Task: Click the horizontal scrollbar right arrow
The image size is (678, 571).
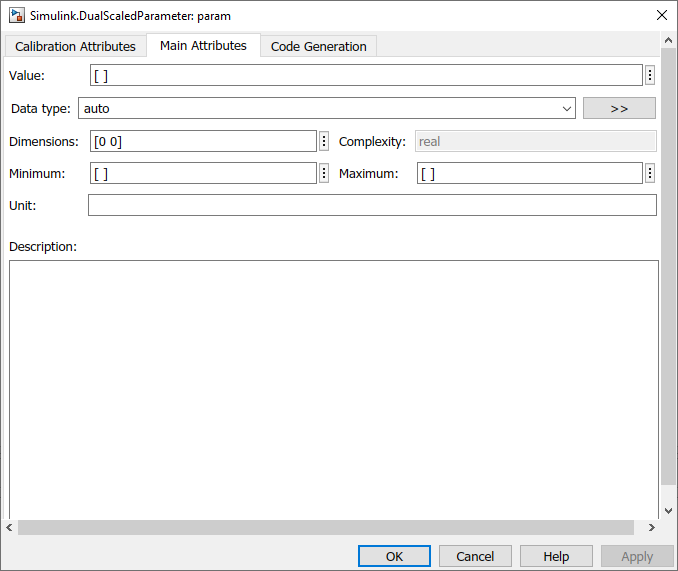Action: (652, 527)
